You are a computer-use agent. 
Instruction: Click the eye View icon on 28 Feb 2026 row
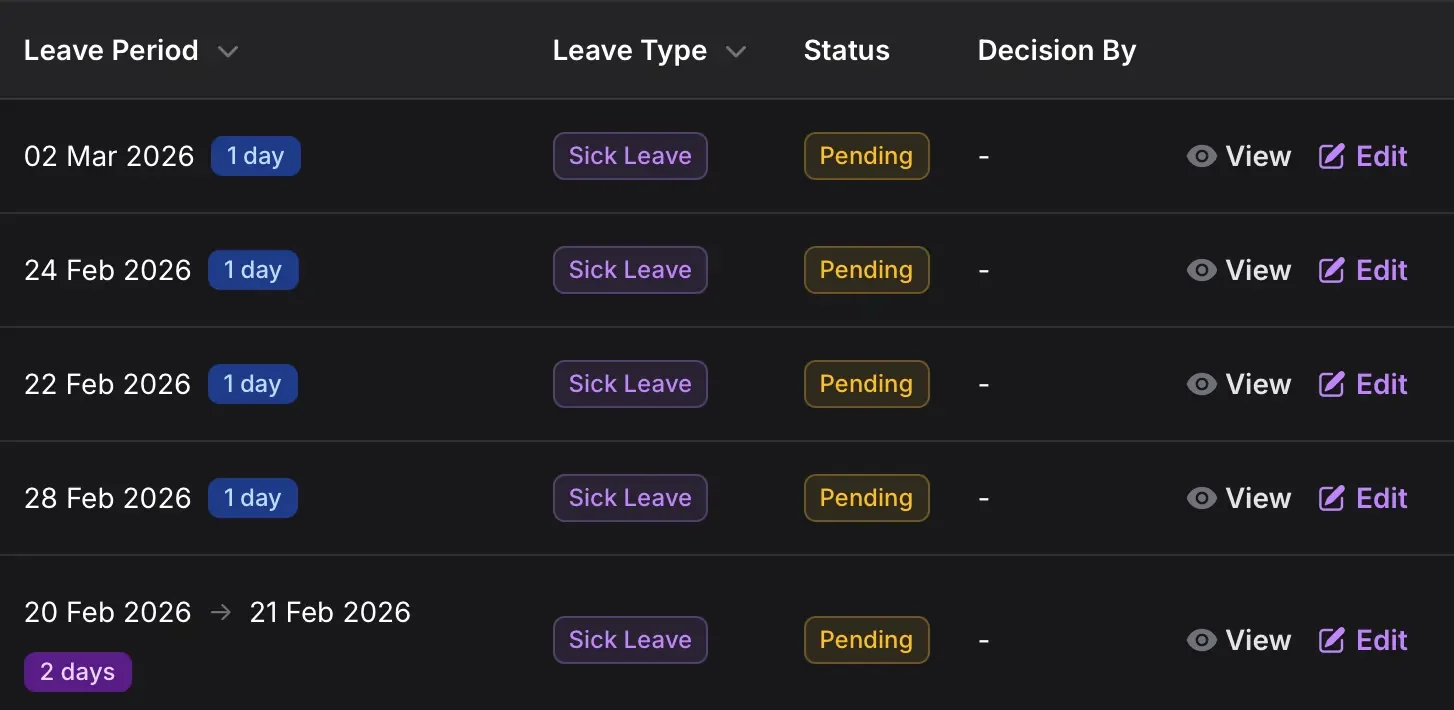point(1201,498)
